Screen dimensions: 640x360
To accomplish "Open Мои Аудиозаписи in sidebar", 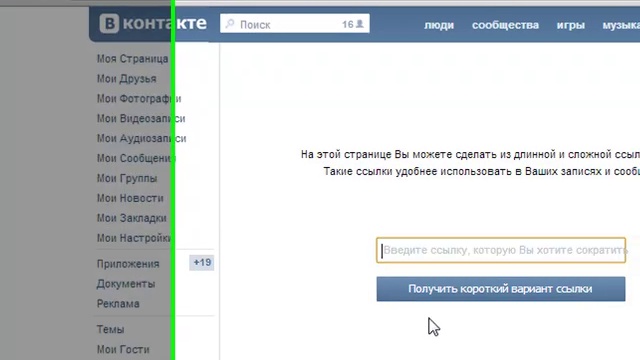I will tap(141, 139).
